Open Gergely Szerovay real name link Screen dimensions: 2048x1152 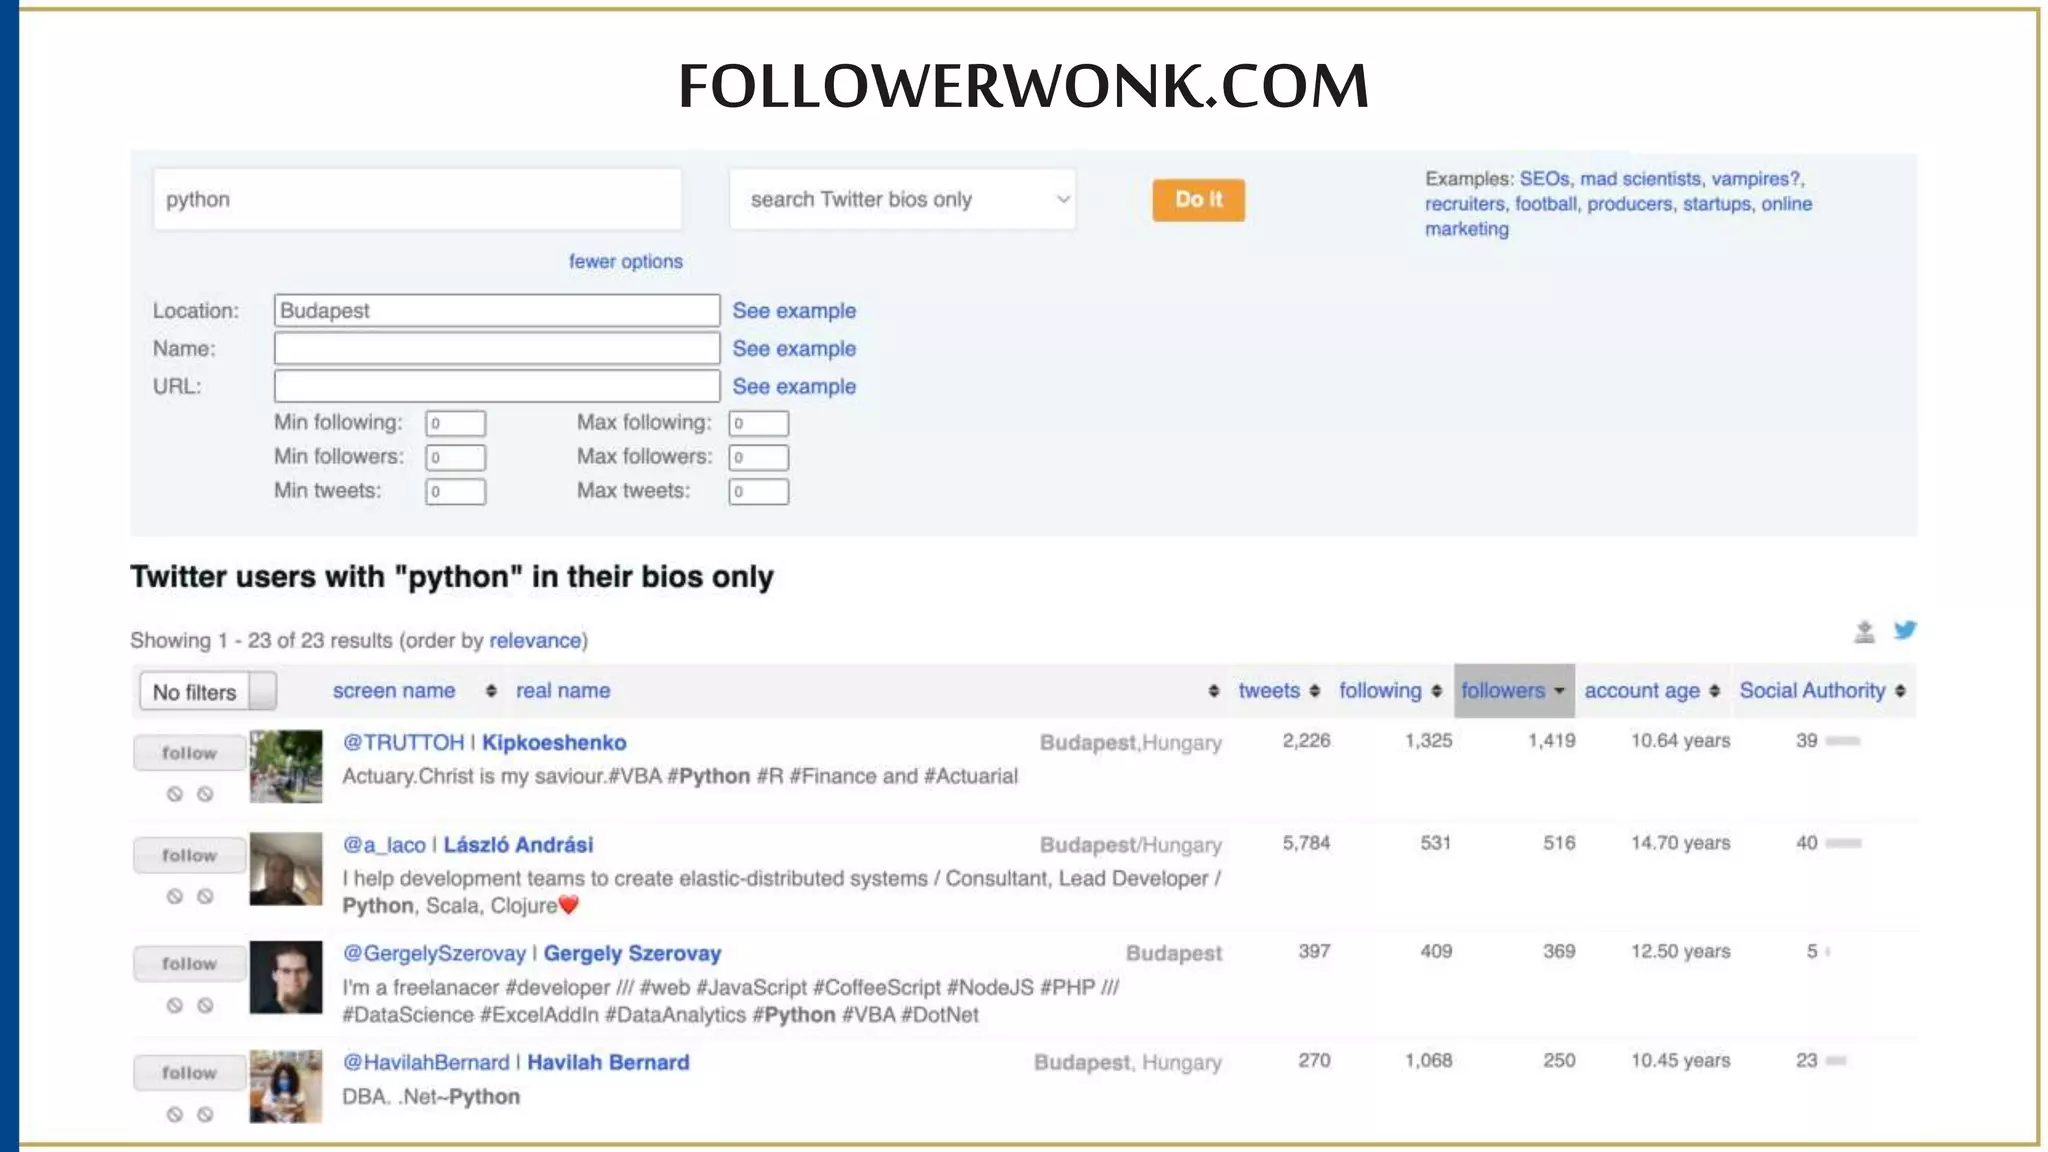coord(632,954)
